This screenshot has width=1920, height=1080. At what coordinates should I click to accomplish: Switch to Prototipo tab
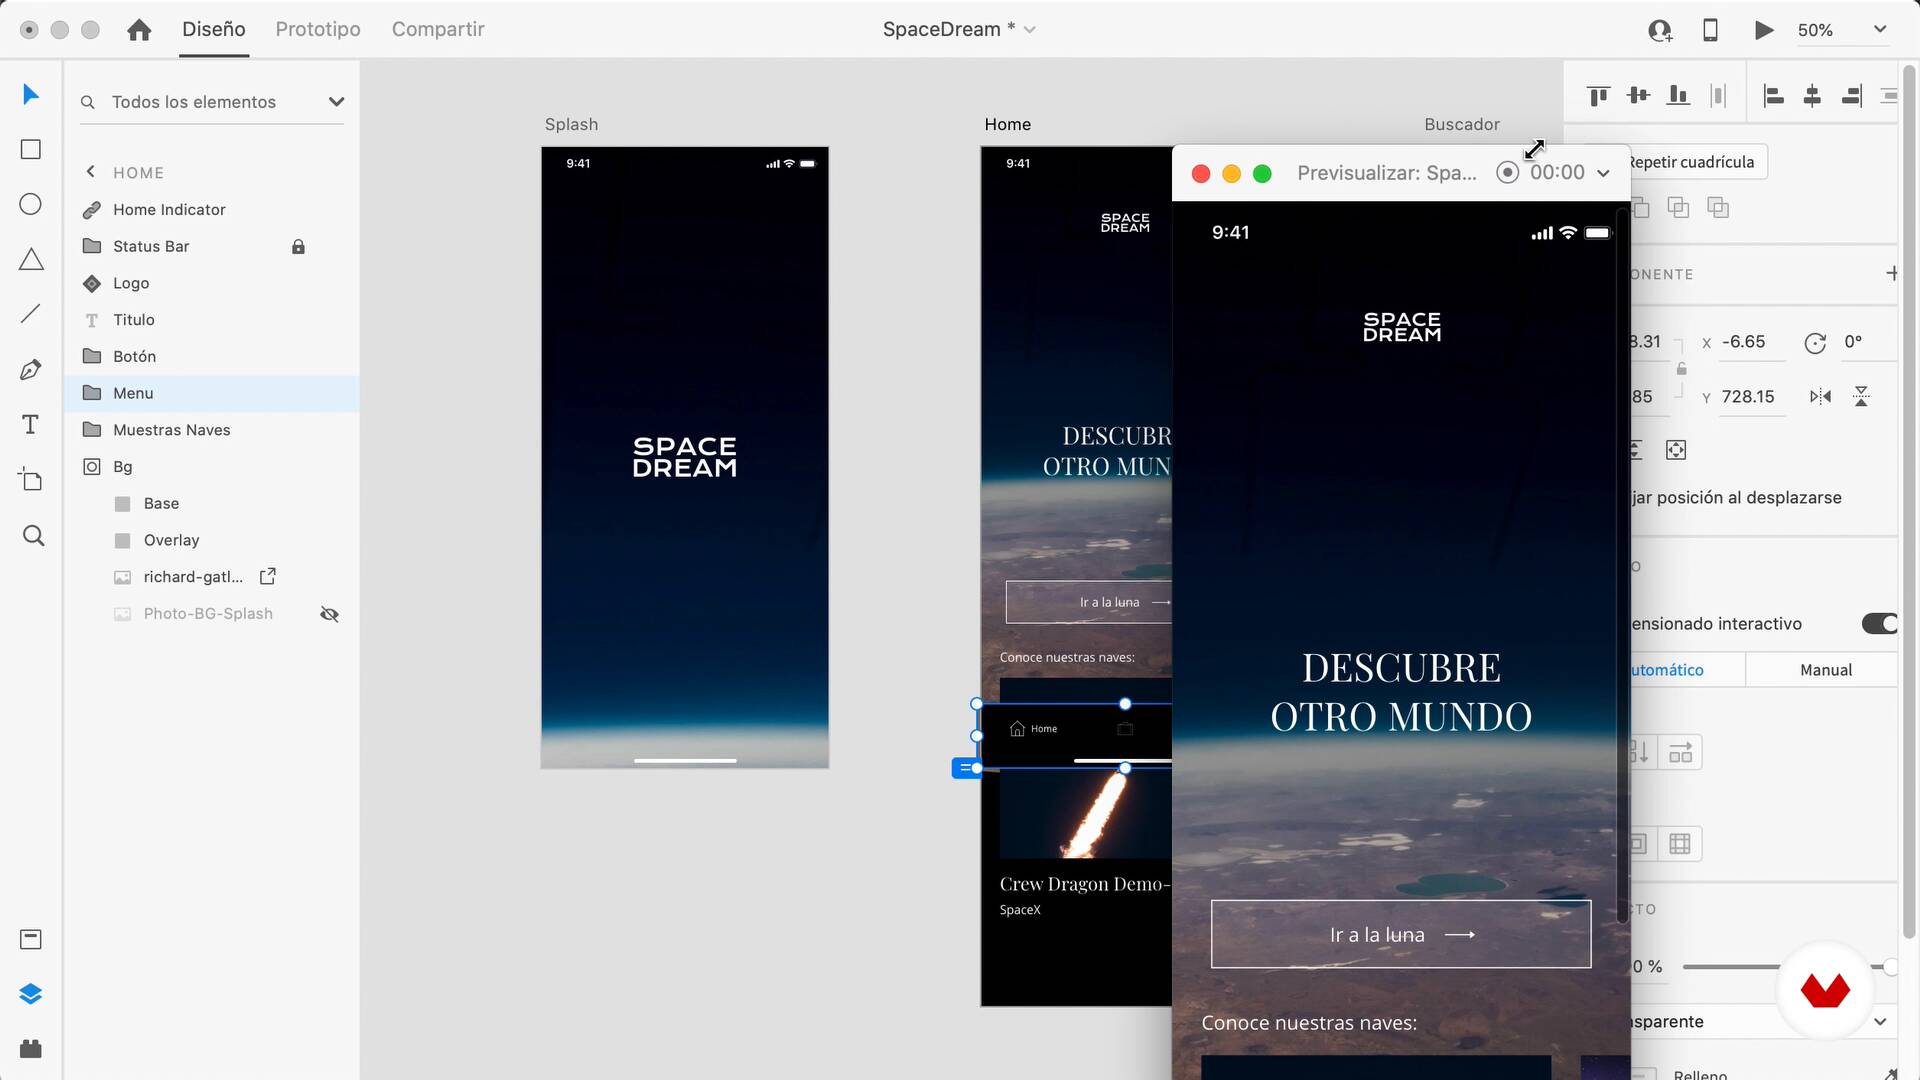pyautogui.click(x=318, y=30)
